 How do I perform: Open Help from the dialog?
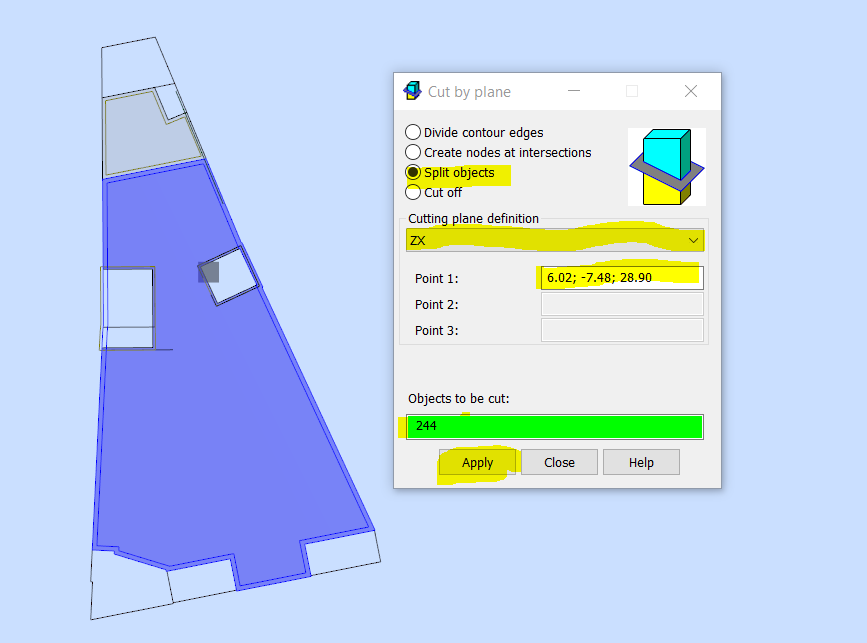click(x=641, y=462)
